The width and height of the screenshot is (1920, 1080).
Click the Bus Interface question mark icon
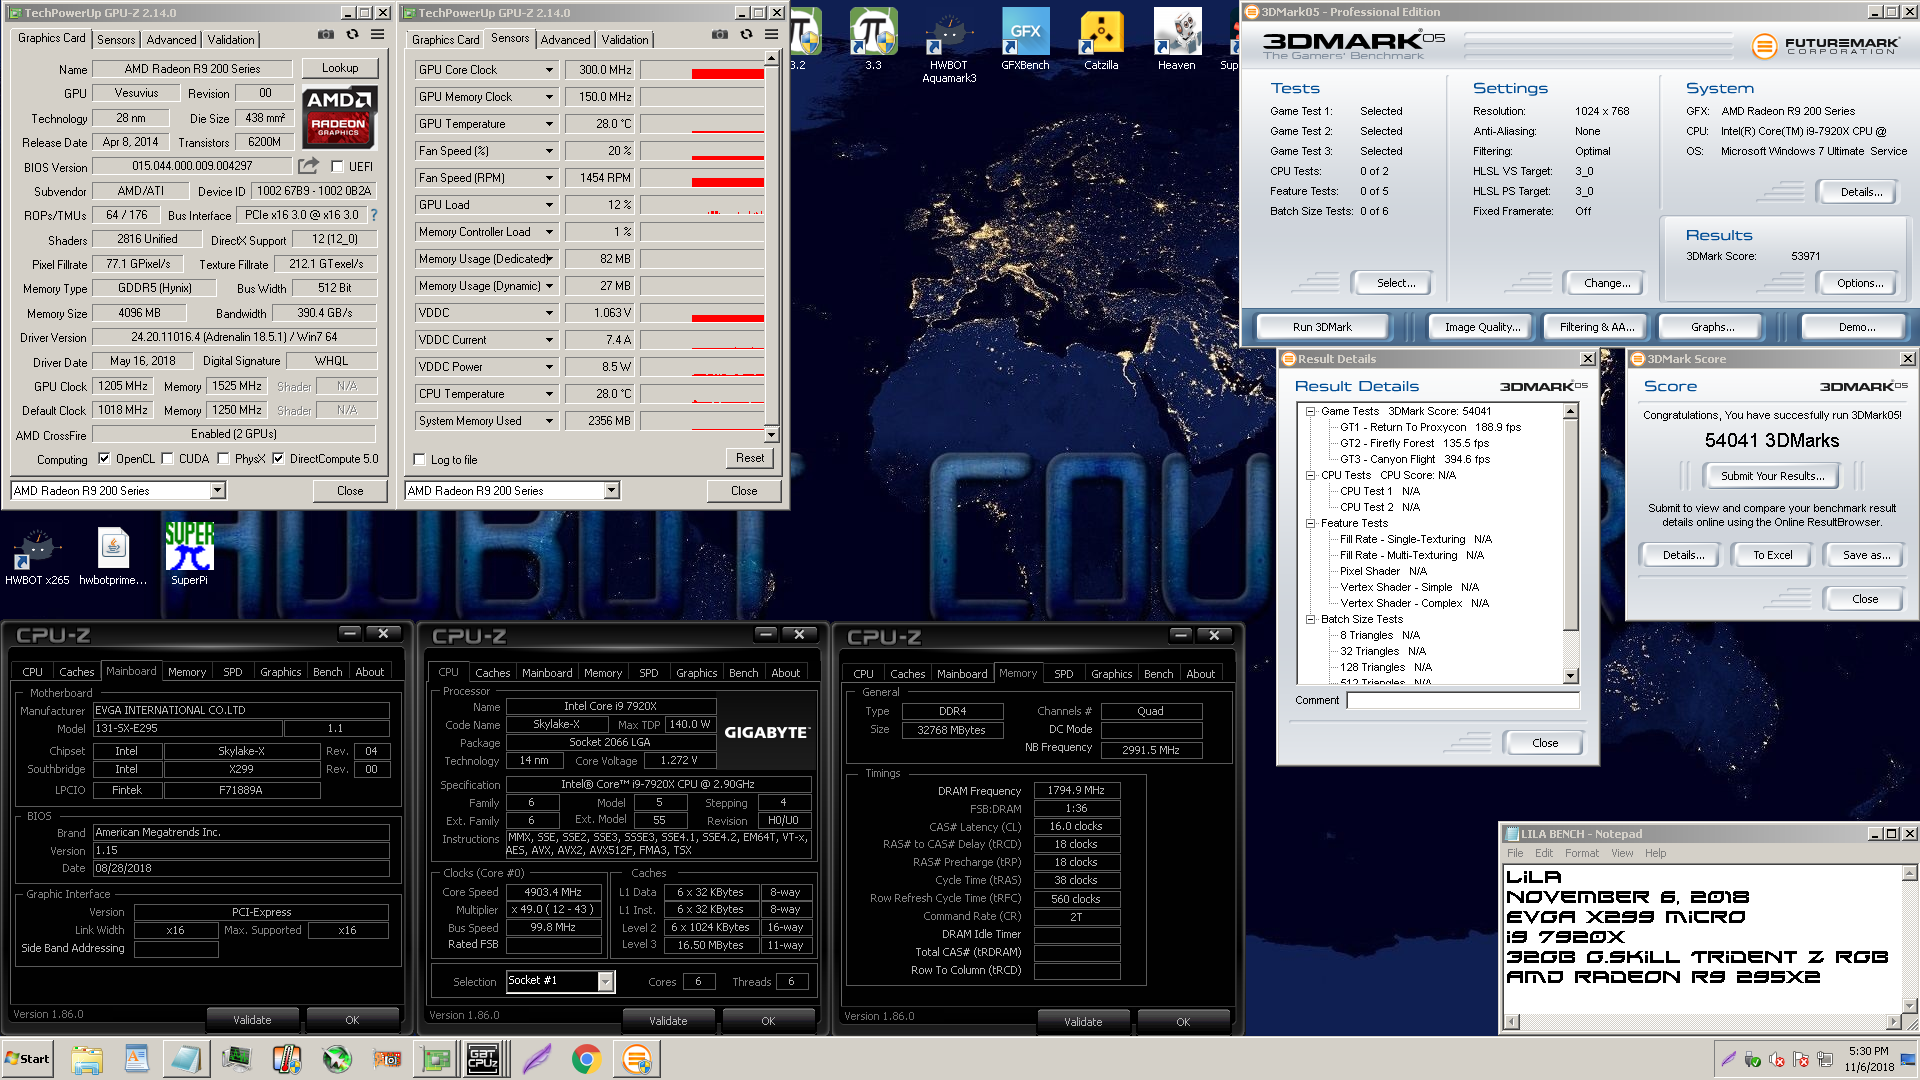[x=374, y=215]
